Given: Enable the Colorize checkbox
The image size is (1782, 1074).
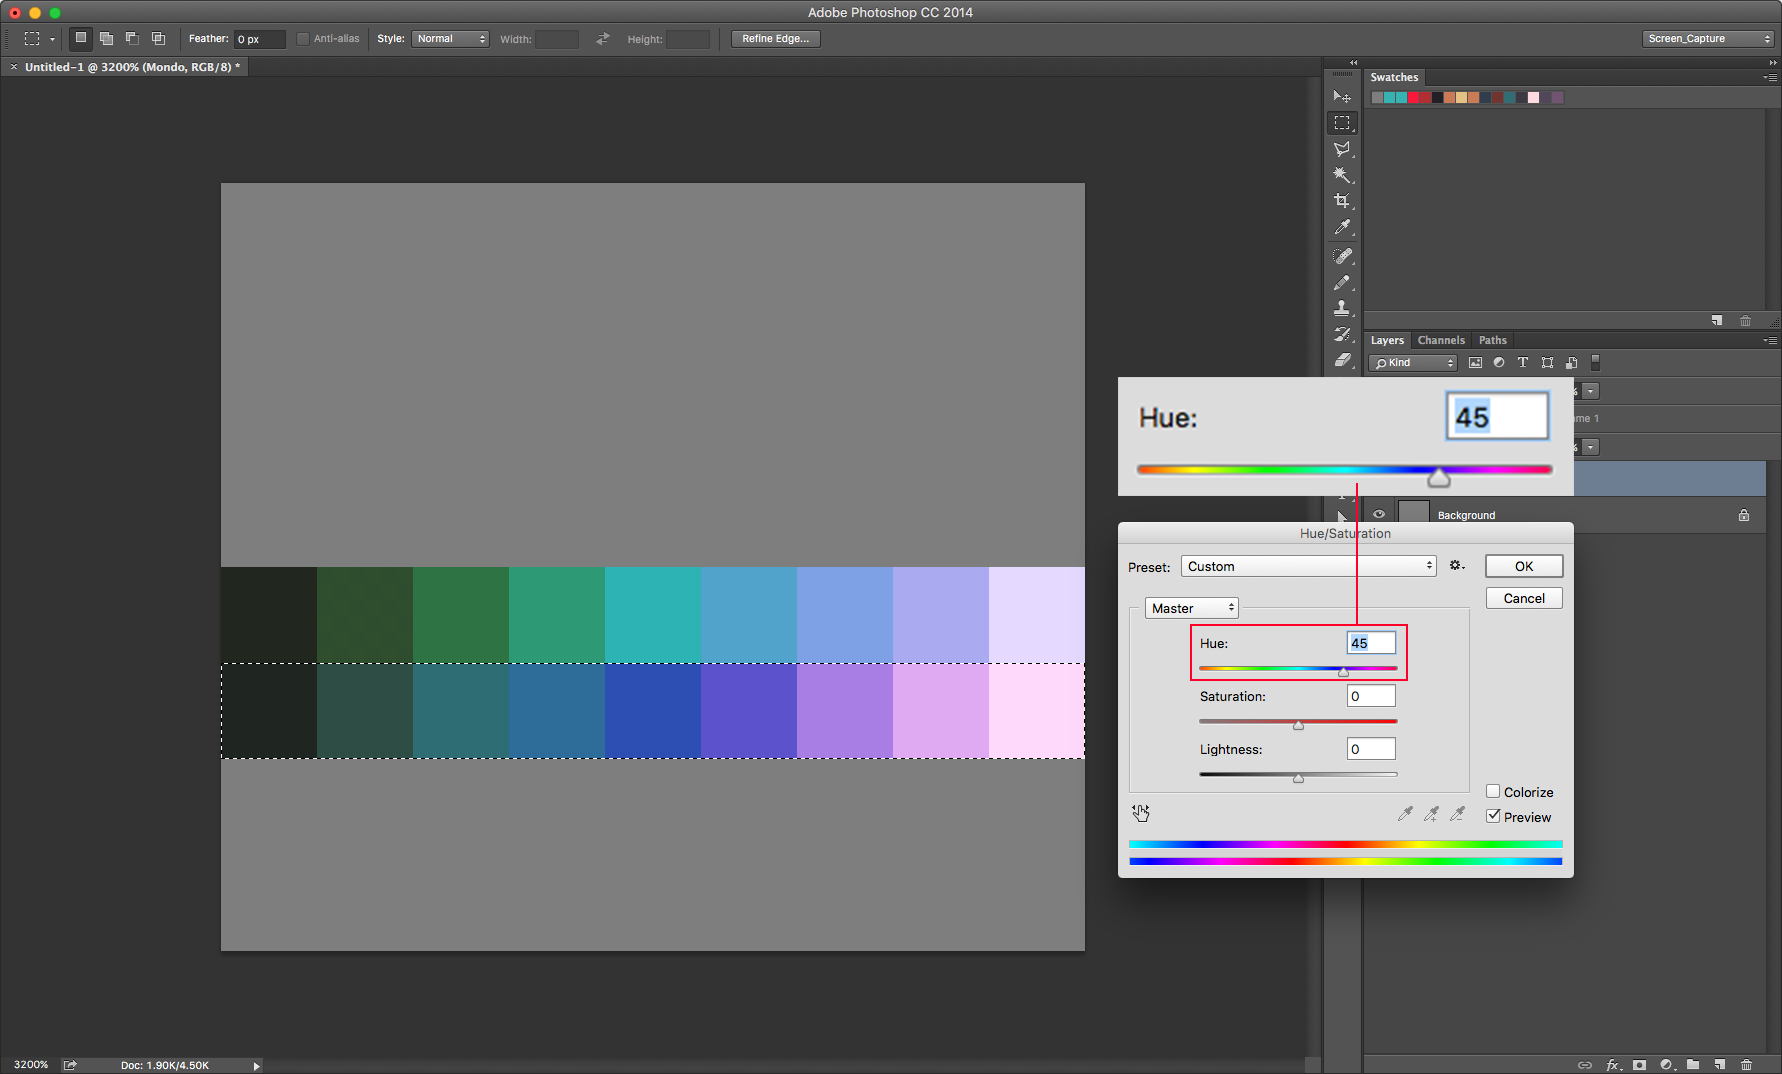Looking at the screenshot, I should pos(1494,791).
